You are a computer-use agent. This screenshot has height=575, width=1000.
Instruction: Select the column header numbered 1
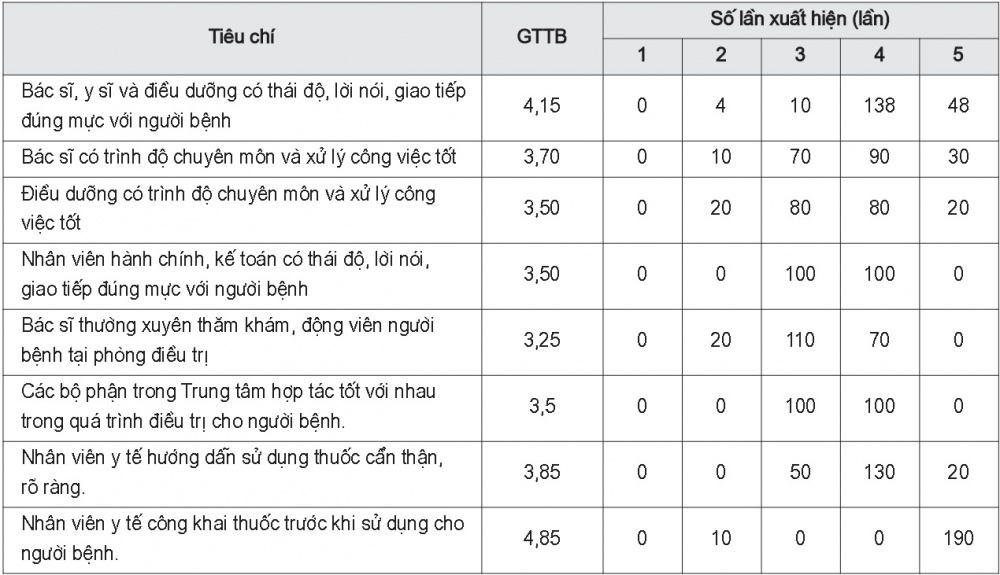coord(642,55)
